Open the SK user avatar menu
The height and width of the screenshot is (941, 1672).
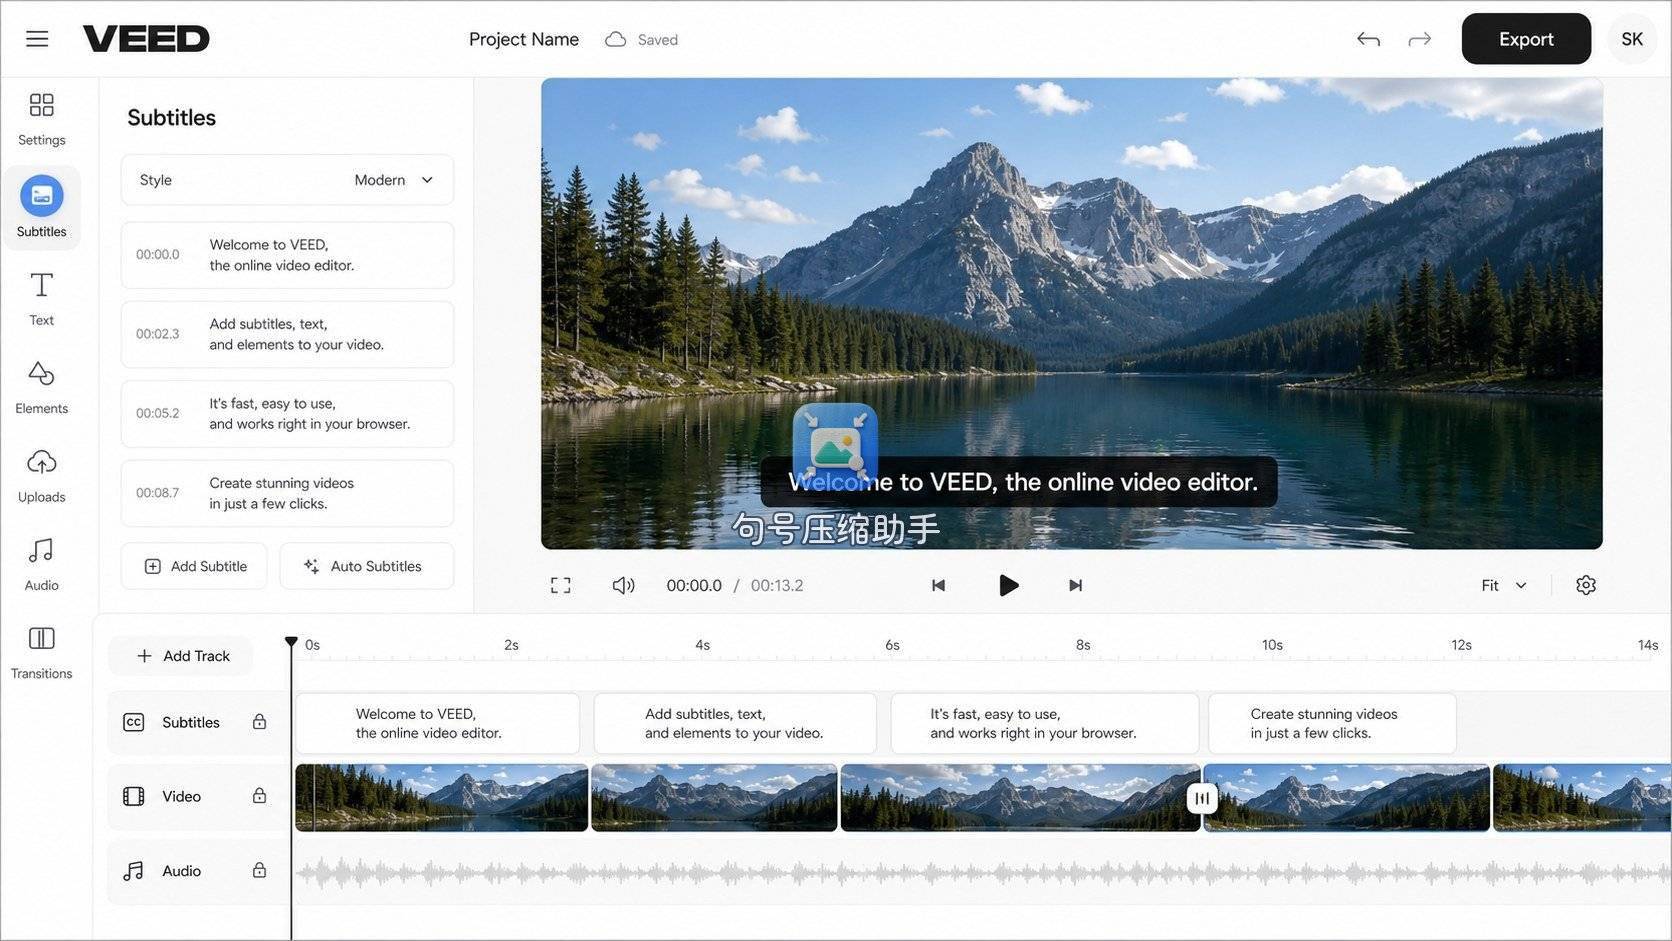pyautogui.click(x=1632, y=39)
